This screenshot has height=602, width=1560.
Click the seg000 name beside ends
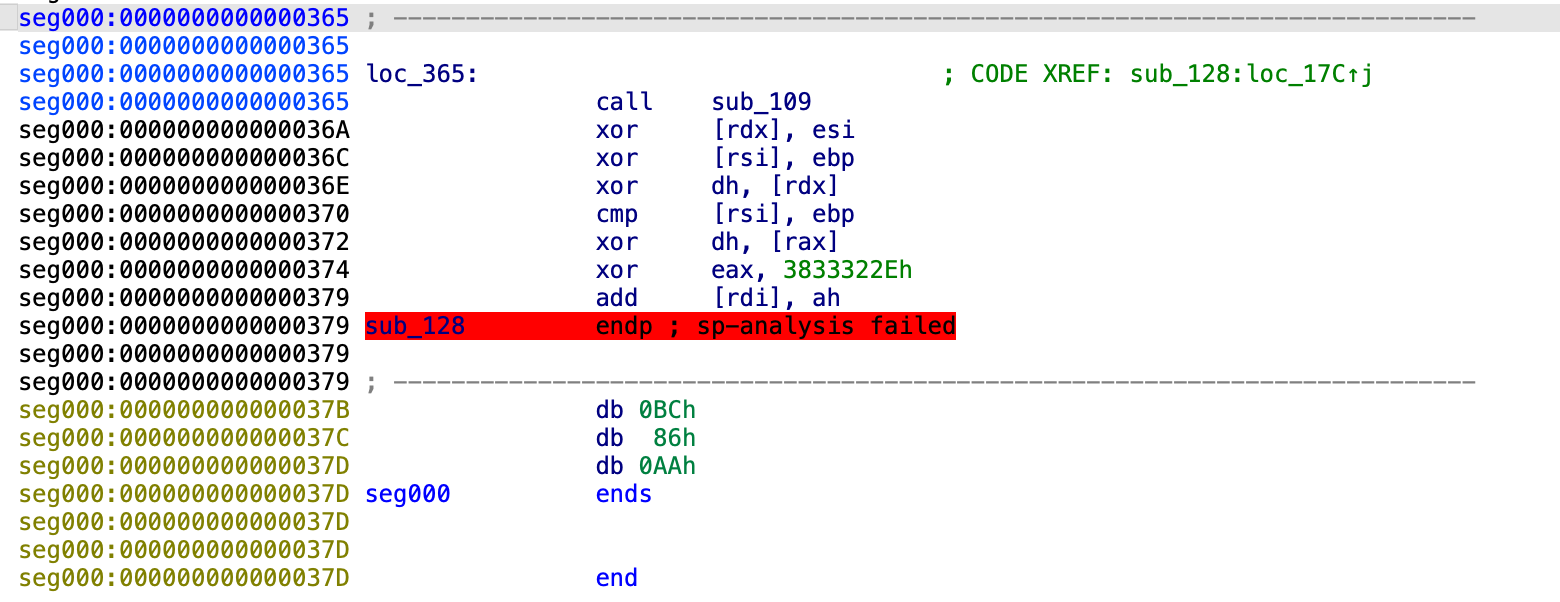tap(408, 494)
